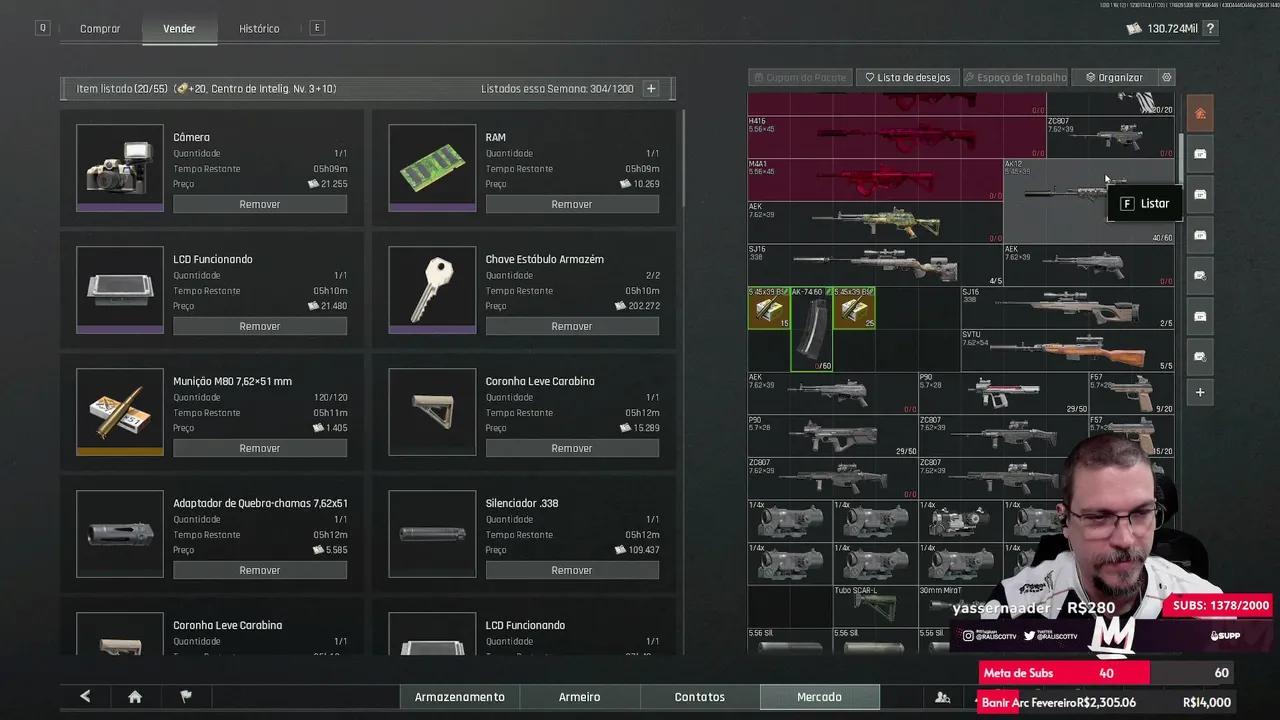1280x720 pixels.
Task: Open inventory settings gear icon
Action: [1166, 77]
